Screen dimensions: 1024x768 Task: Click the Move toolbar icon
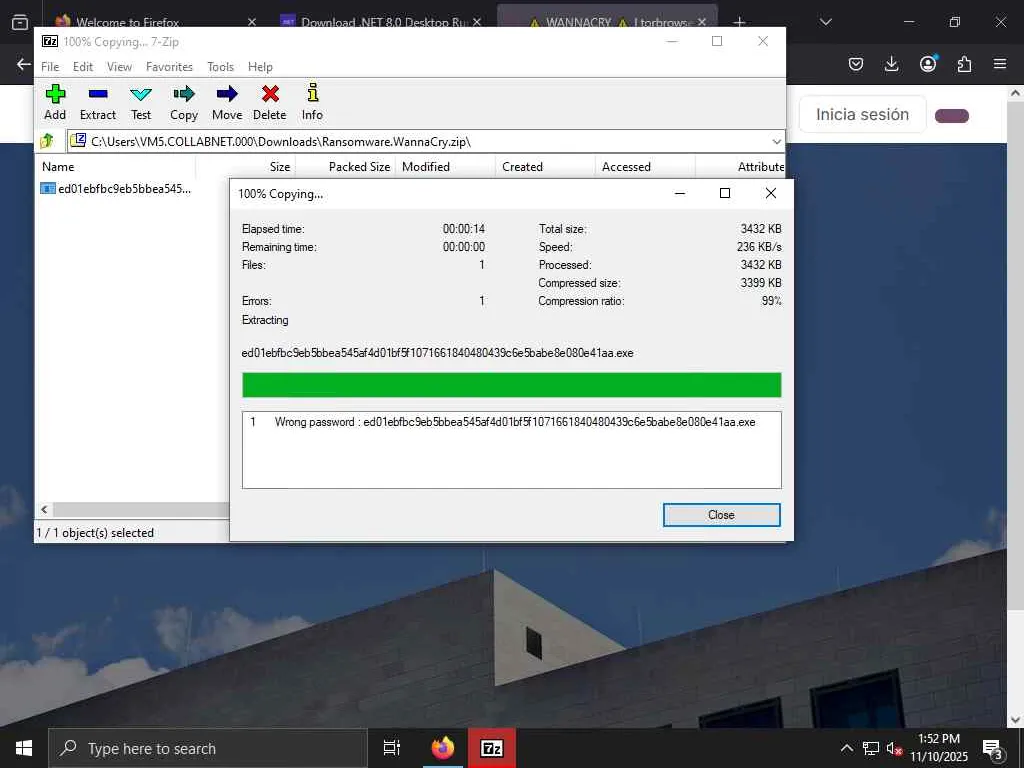[227, 103]
